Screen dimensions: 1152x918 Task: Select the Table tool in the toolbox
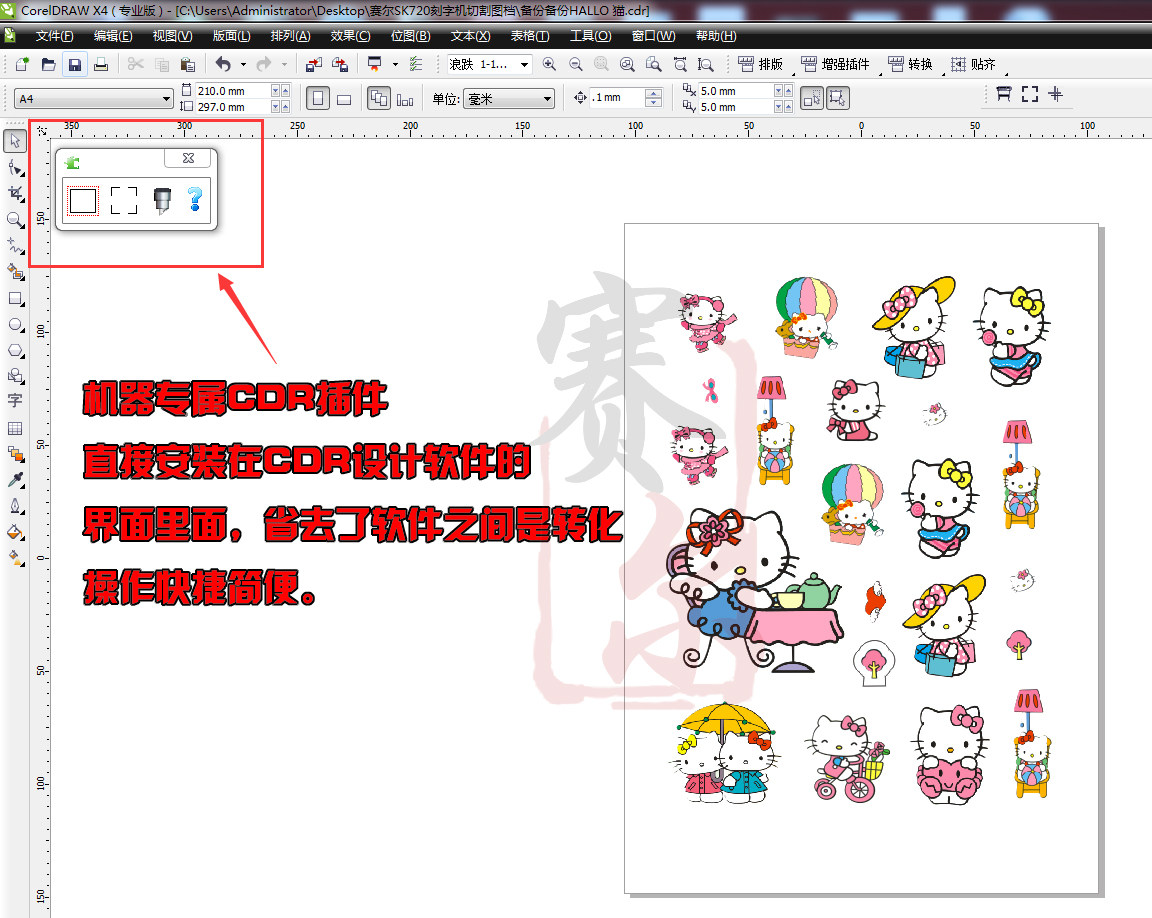point(15,428)
